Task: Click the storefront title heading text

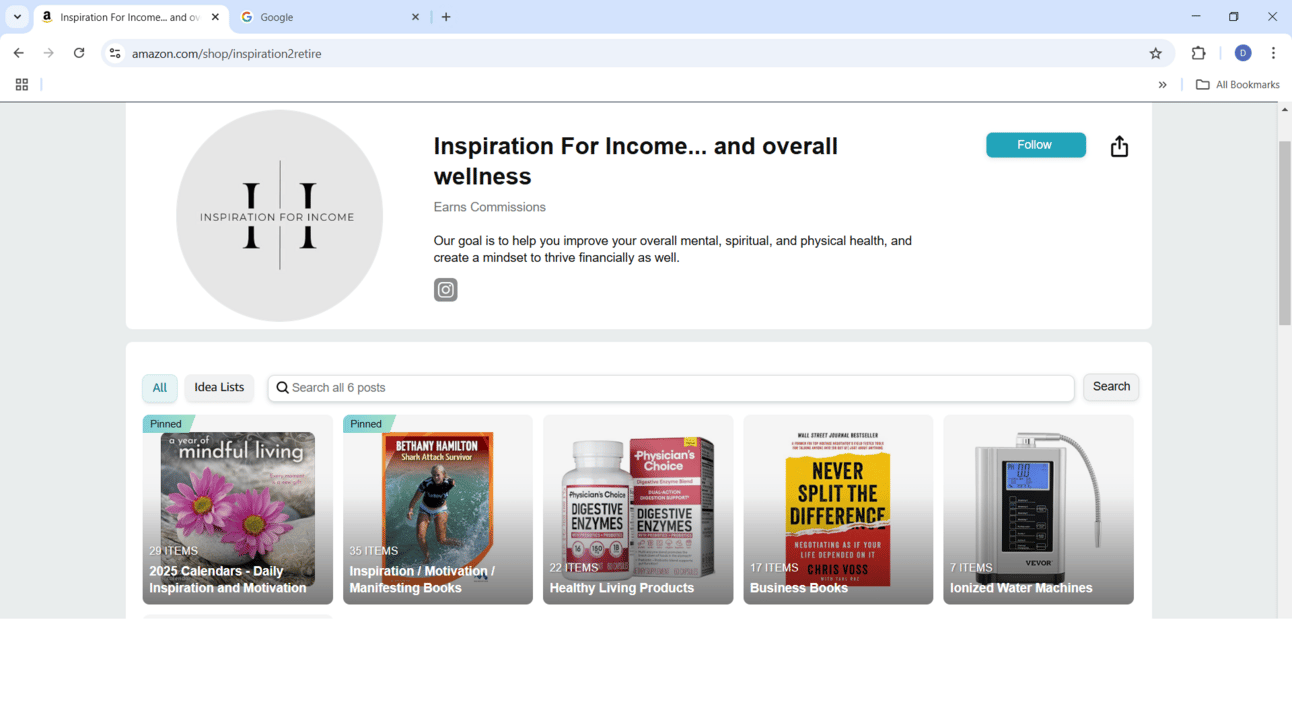Action: pyautogui.click(x=636, y=161)
